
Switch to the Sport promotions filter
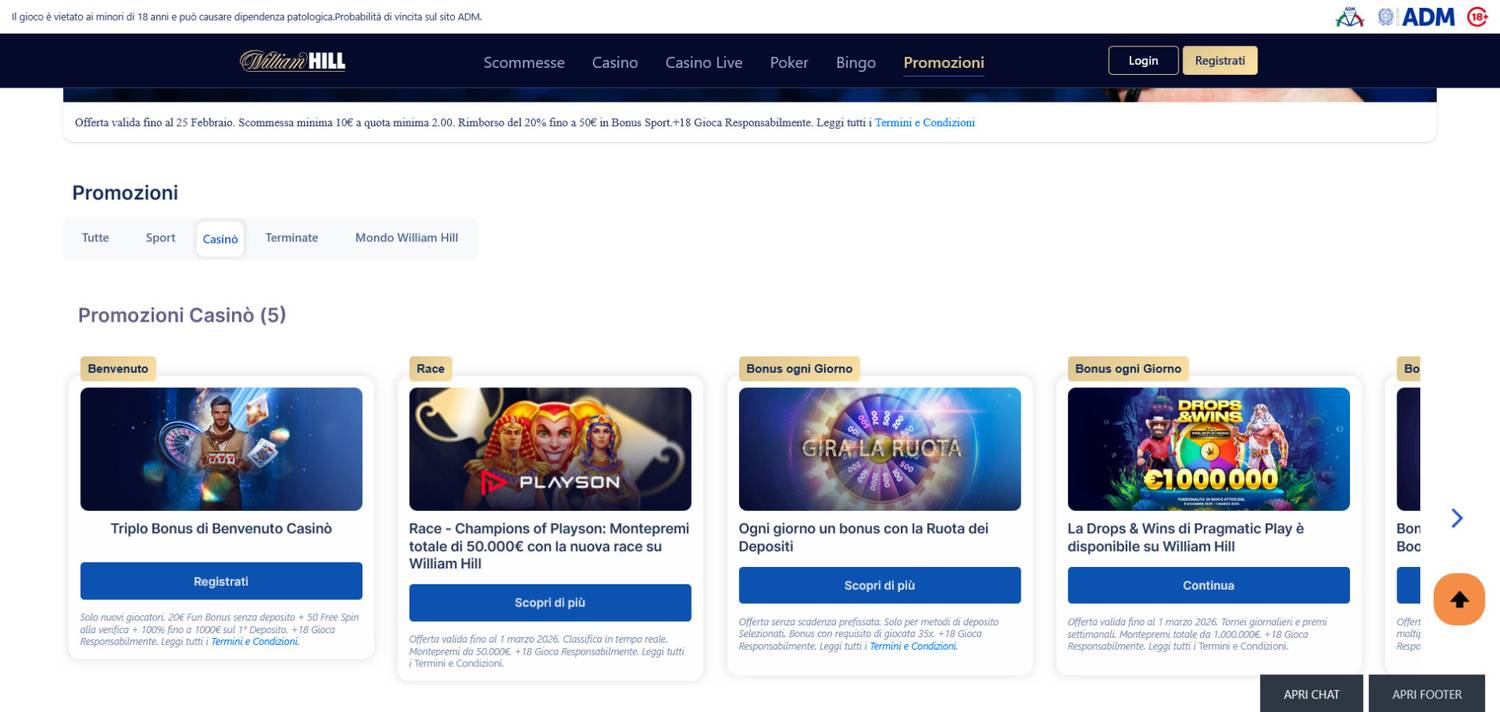[160, 238]
